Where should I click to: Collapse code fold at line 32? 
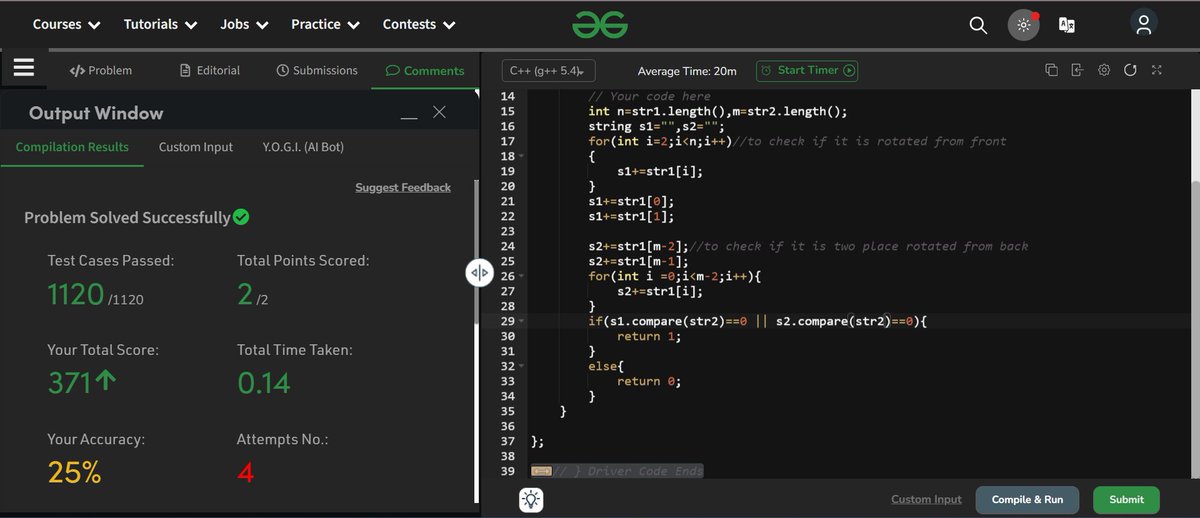[522, 367]
